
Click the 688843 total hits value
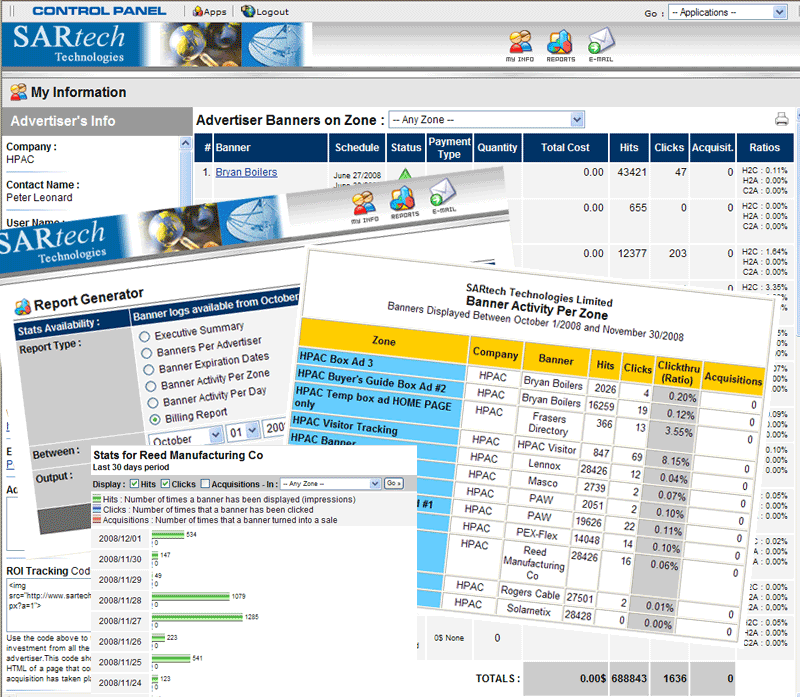[x=629, y=678]
